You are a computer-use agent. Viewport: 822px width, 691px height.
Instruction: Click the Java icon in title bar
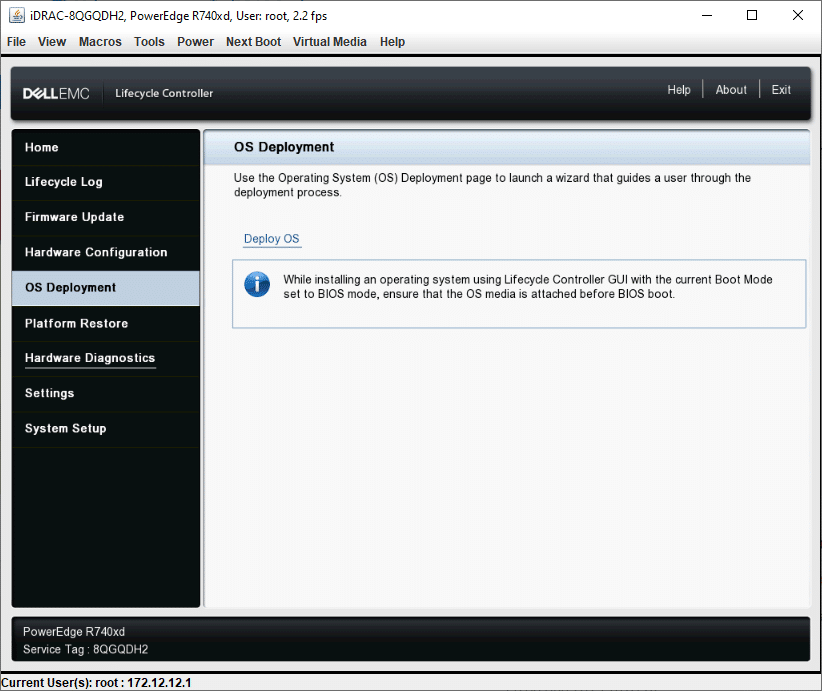(x=17, y=16)
